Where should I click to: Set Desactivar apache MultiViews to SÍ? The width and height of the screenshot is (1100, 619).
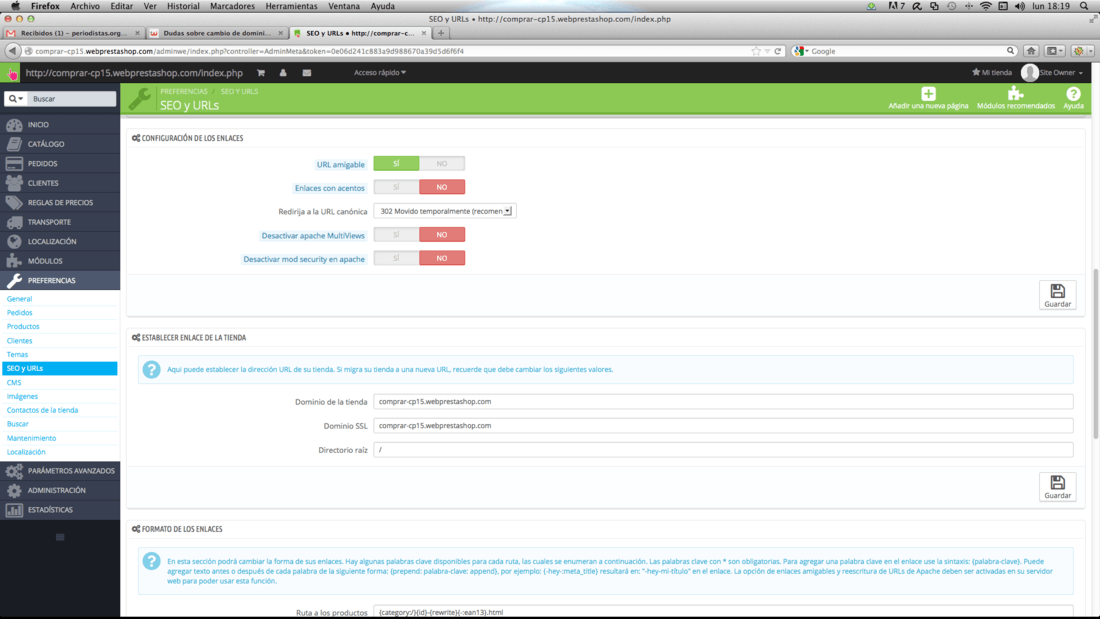pyautogui.click(x=396, y=234)
